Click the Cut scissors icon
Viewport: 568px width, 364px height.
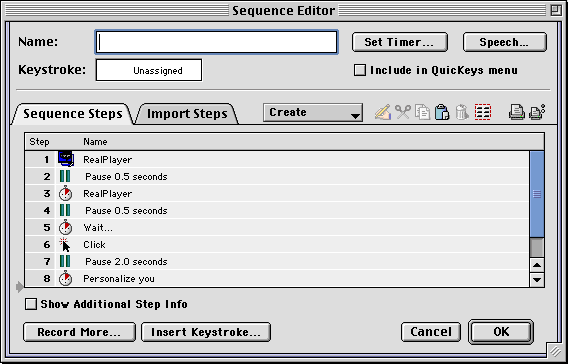(403, 112)
